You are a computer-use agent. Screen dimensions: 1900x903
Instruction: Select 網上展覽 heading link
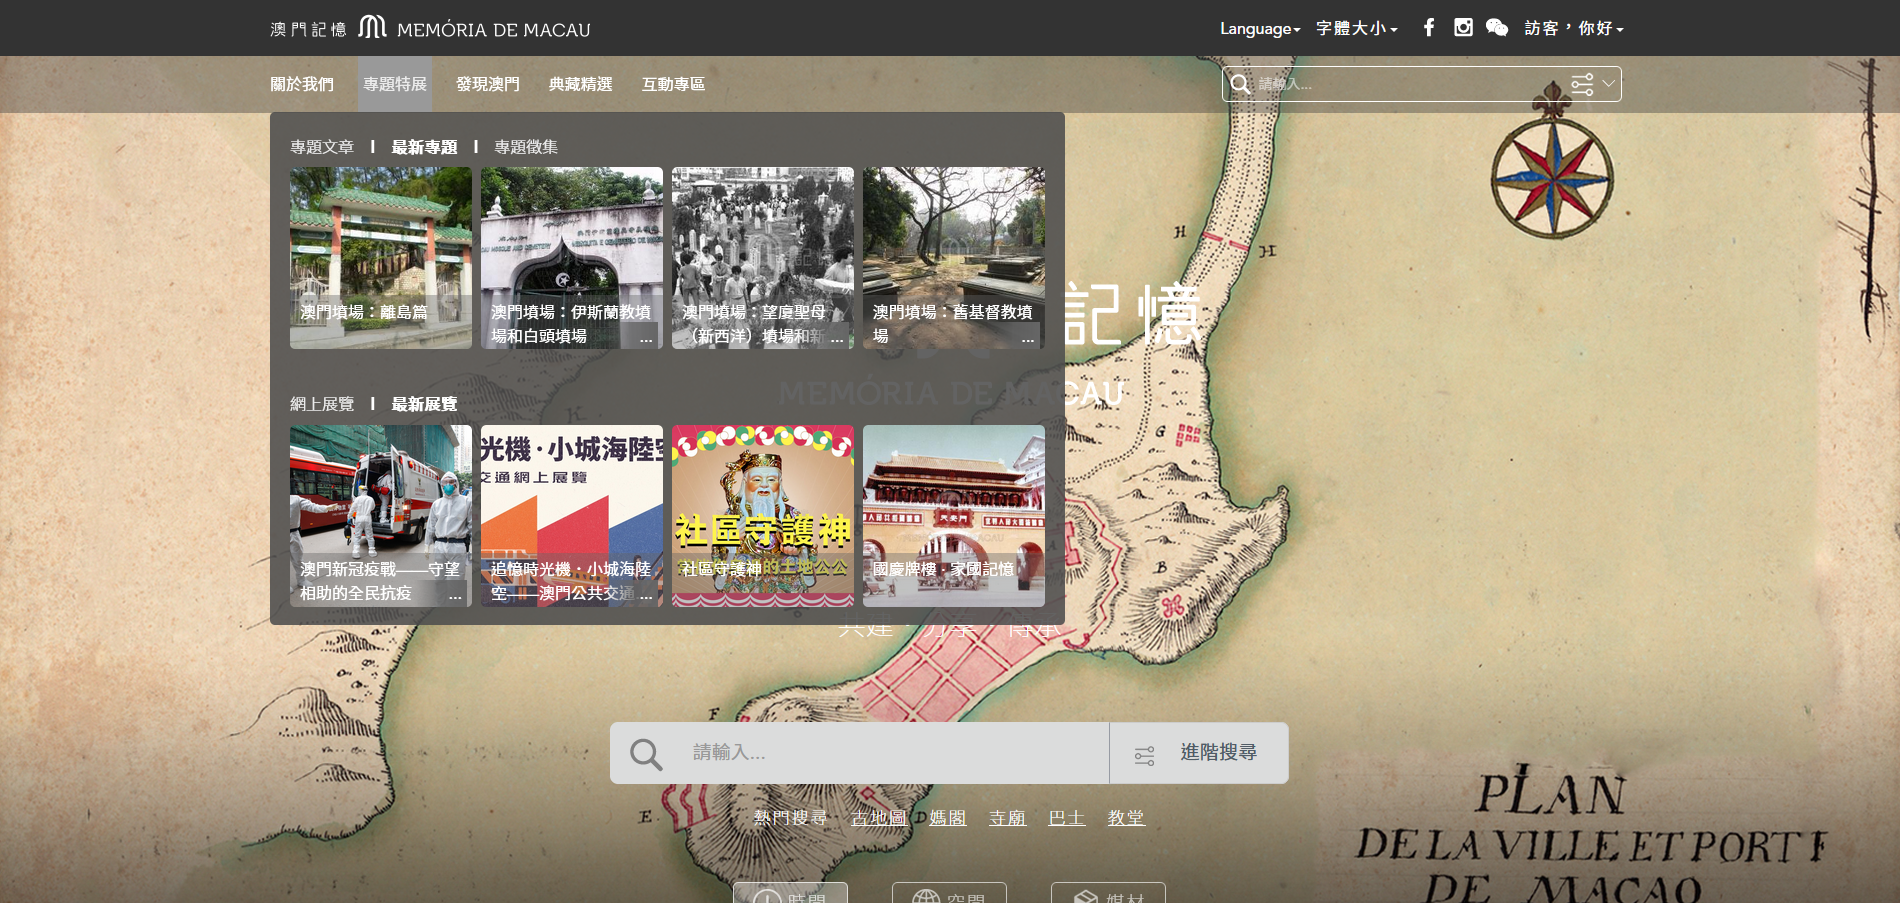pos(322,404)
